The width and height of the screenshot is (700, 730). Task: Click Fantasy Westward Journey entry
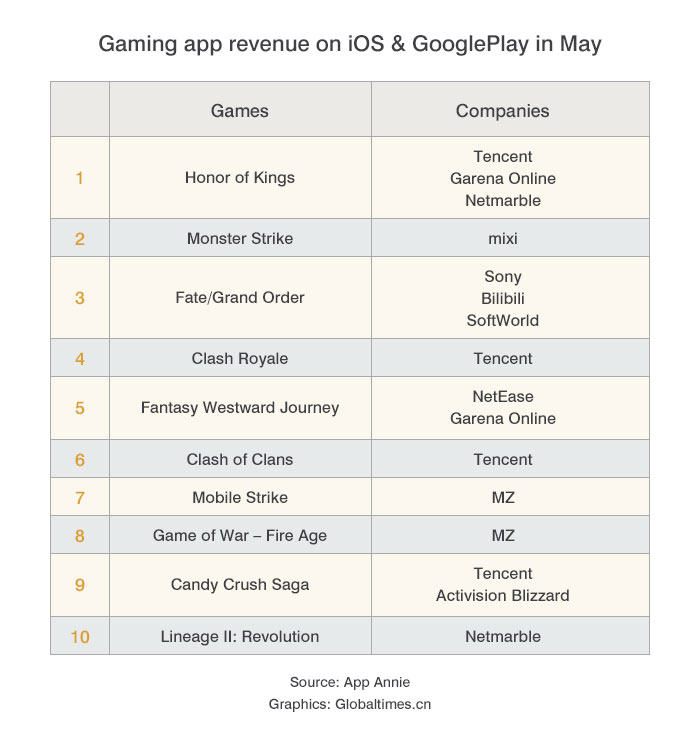(x=240, y=408)
